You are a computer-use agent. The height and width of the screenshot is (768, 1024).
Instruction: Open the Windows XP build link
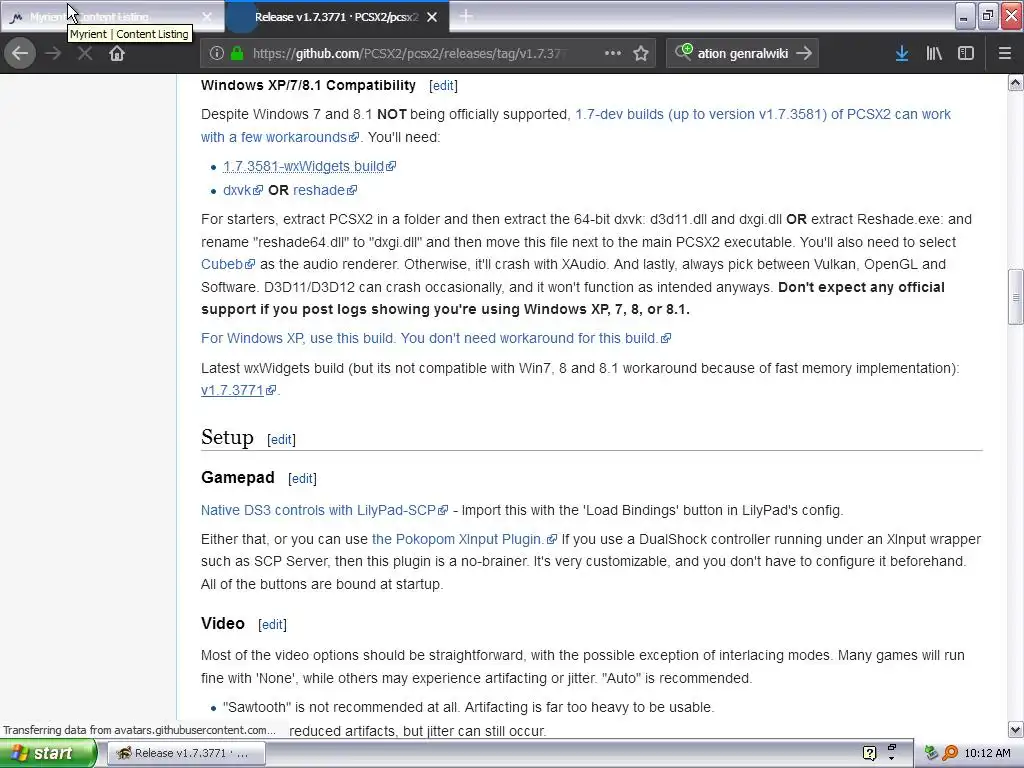click(x=436, y=338)
